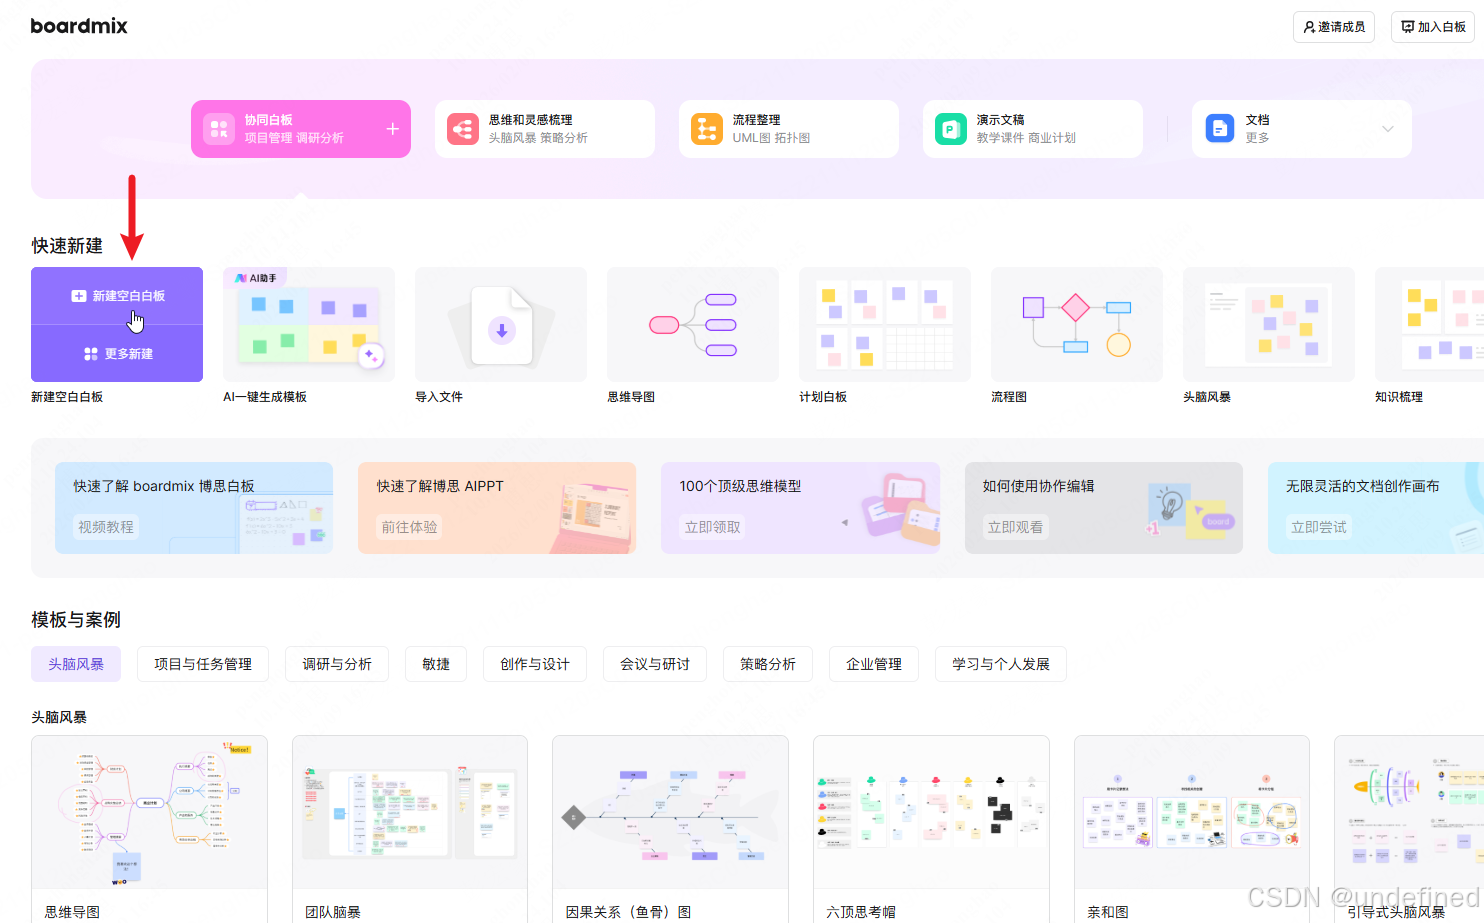
Task: Open the 团队脑暴 template thumbnail
Action: click(410, 812)
